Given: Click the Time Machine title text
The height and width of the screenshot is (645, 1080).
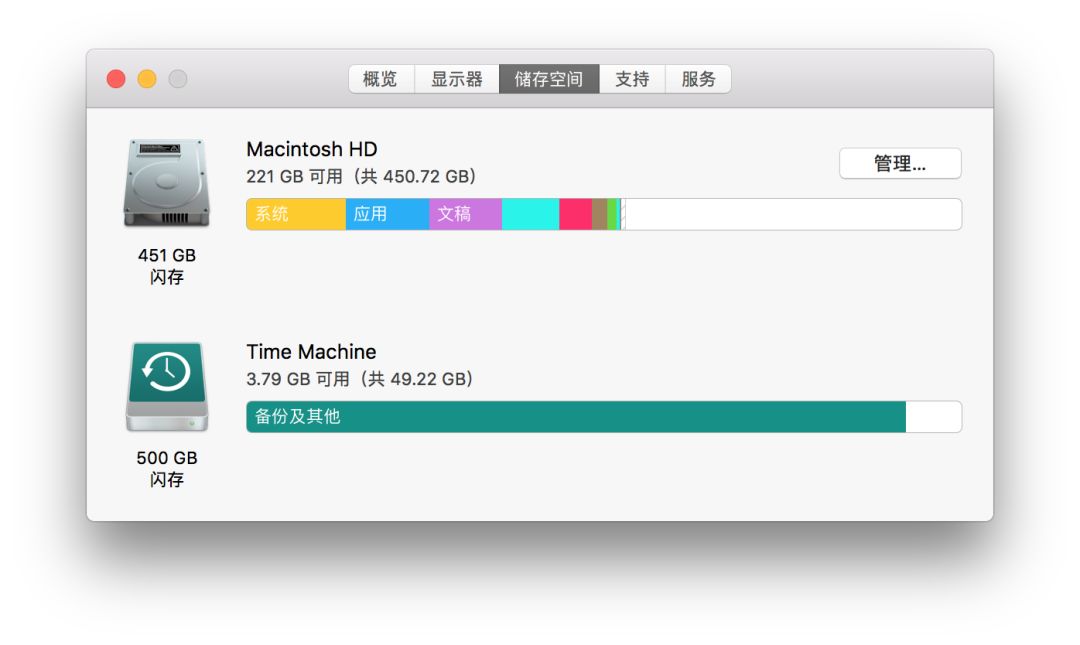Looking at the screenshot, I should pos(311,352).
